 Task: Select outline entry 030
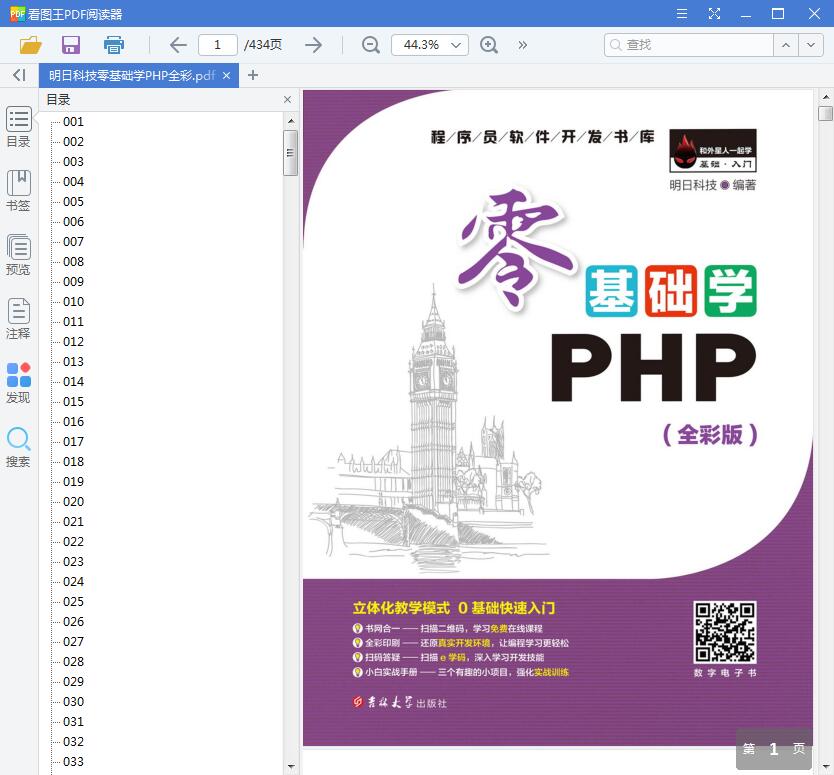point(73,702)
